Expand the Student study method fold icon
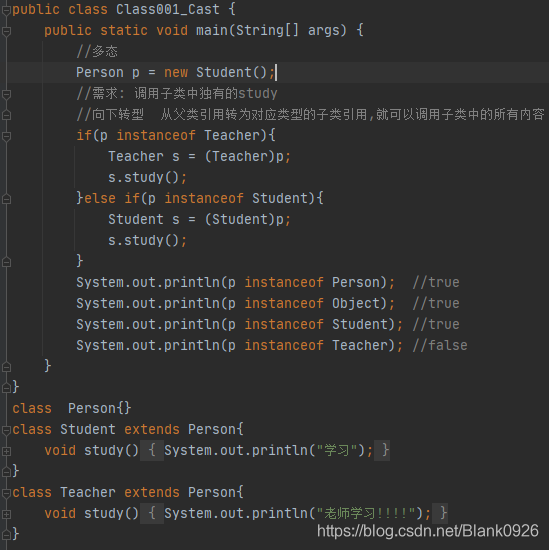Image resolution: width=549 pixels, height=550 pixels. click(6, 451)
